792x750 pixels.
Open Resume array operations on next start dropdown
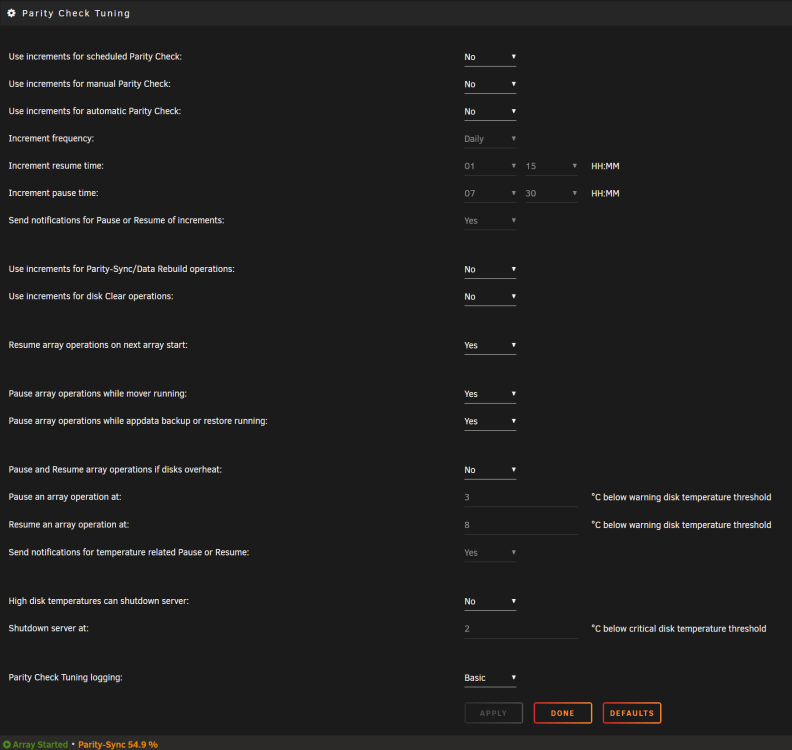(490, 345)
